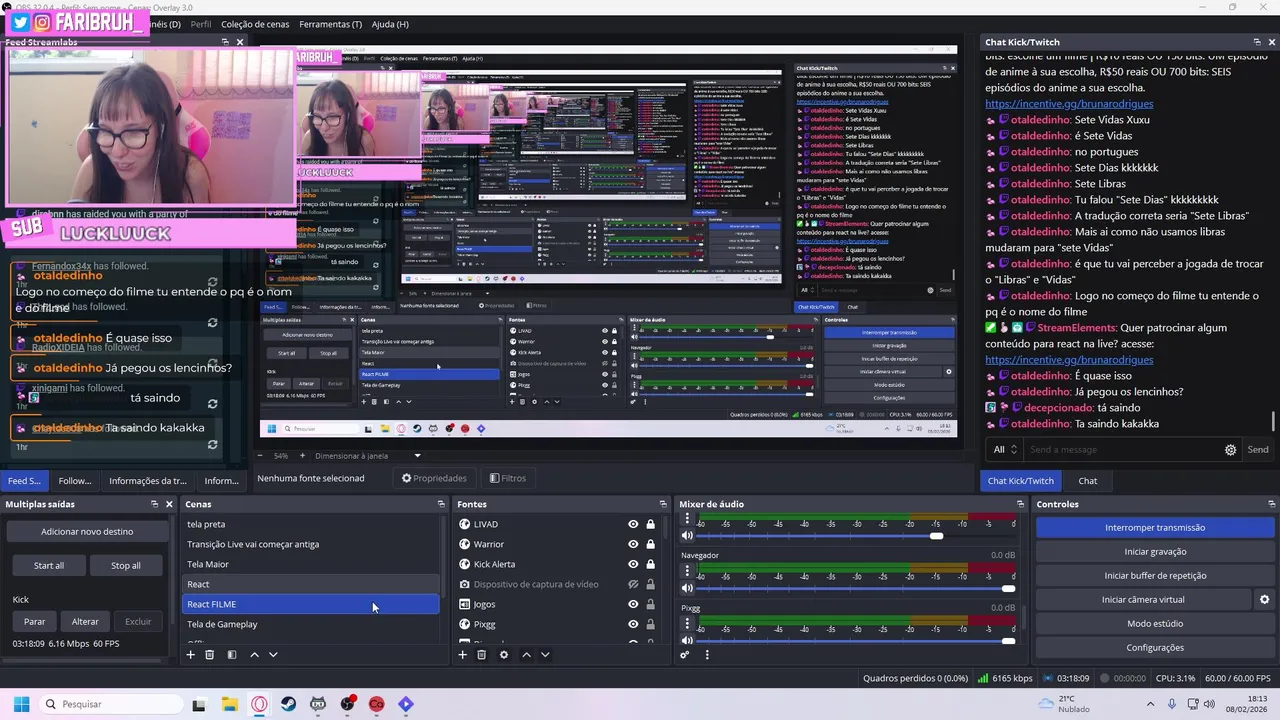Toggle visibility of the Jogos source
The image size is (1280, 720).
[633, 604]
